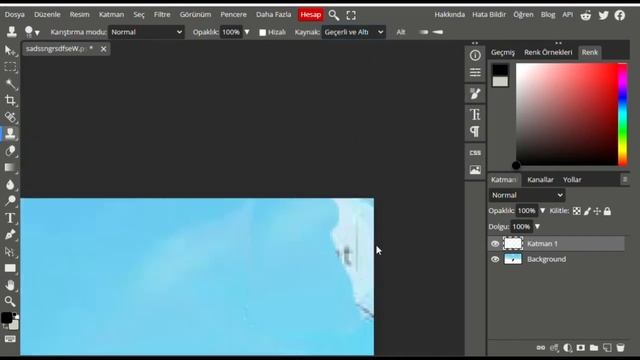Toggle lock position icon
The image size is (640, 360).
tap(597, 211)
